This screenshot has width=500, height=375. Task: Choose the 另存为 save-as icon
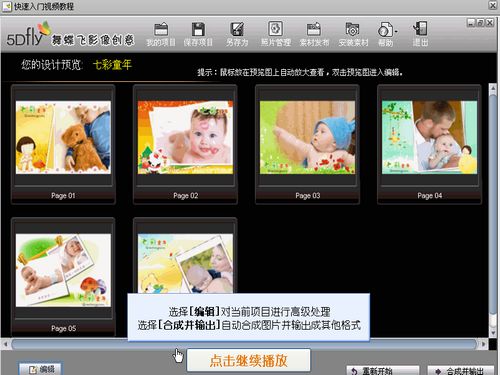click(237, 34)
